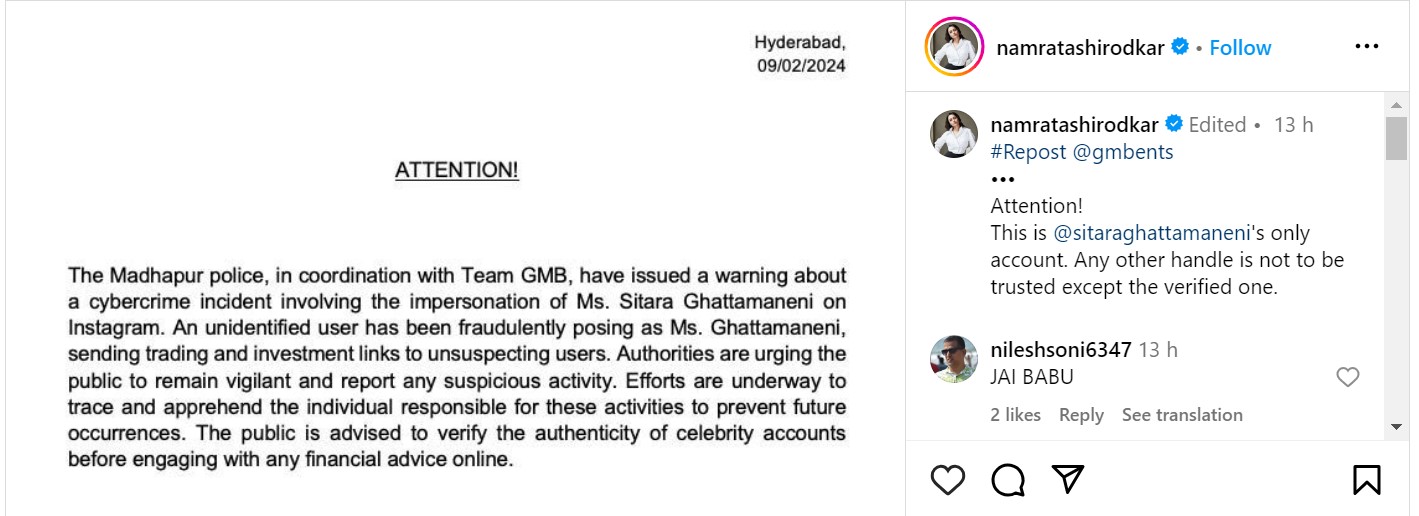Click nileshsoni6347 username
The height and width of the screenshot is (516, 1419).
(x=1060, y=350)
